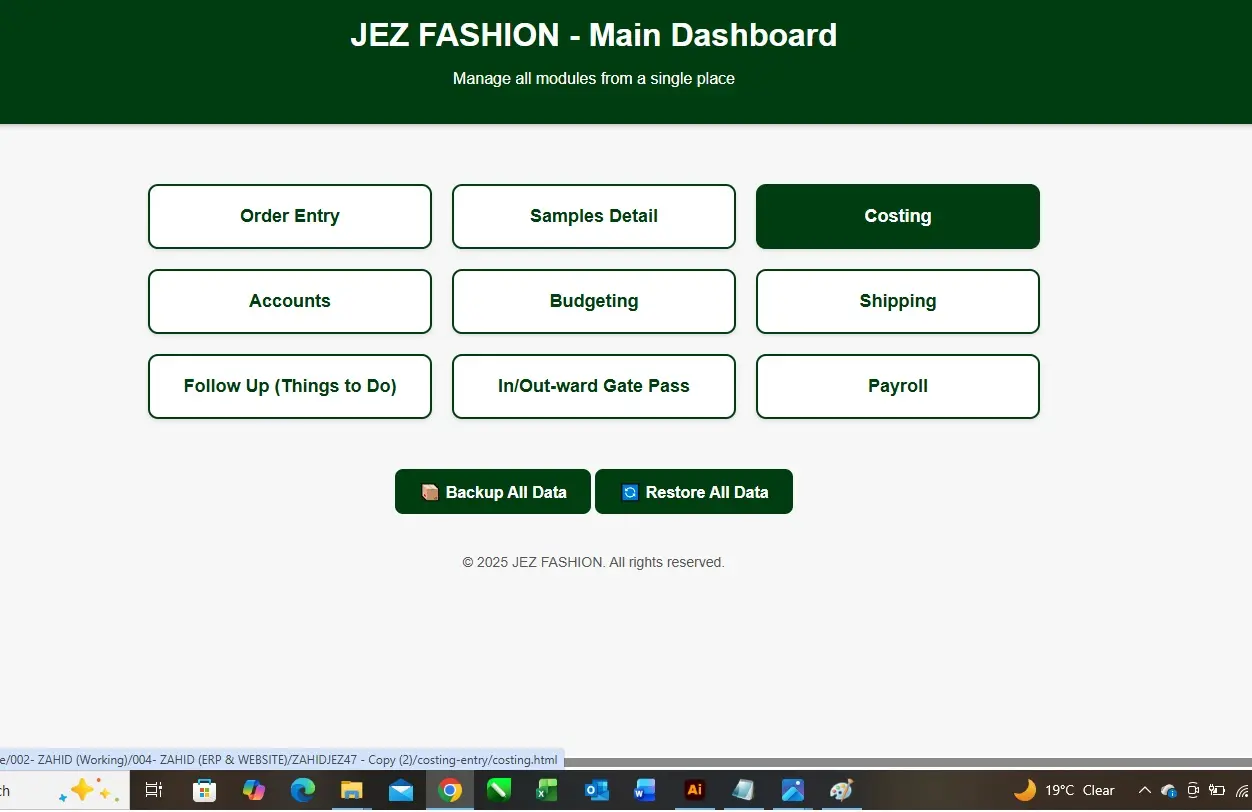Open the Samples Detail module
This screenshot has height=812, width=1252.
click(594, 216)
